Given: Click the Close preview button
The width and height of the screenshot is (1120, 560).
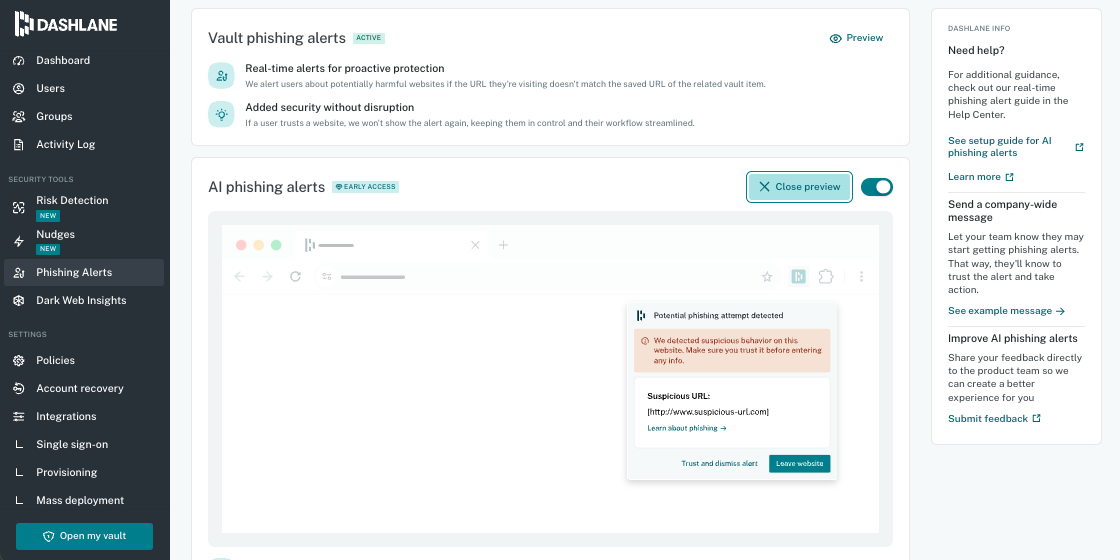Looking at the screenshot, I should point(799,187).
